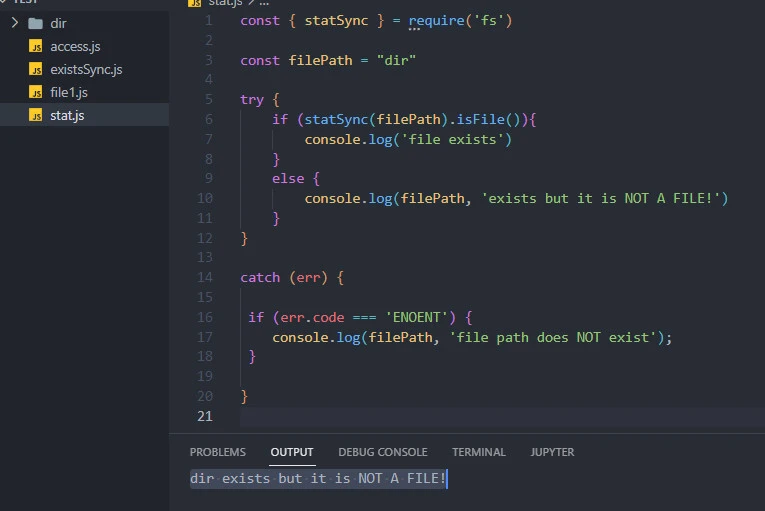Click the dir folder icon
765x511 pixels.
[36, 23]
